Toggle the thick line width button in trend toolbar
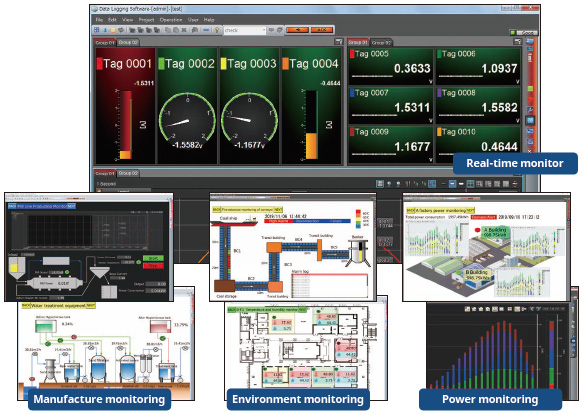Screen dimensions: 583x415 click(461, 184)
